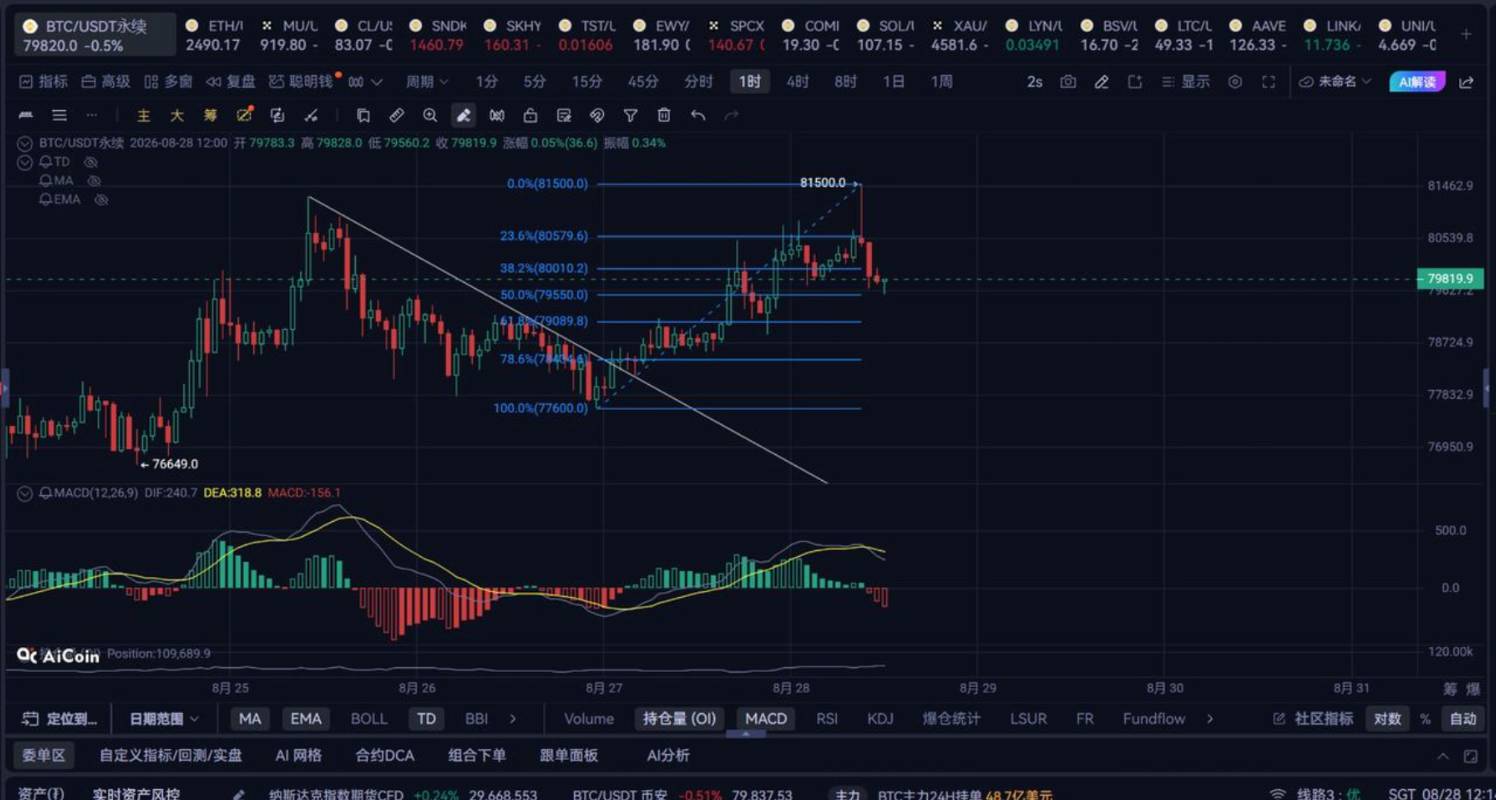Expand the 周期 period dropdown
This screenshot has width=1496, height=800.
(x=427, y=82)
